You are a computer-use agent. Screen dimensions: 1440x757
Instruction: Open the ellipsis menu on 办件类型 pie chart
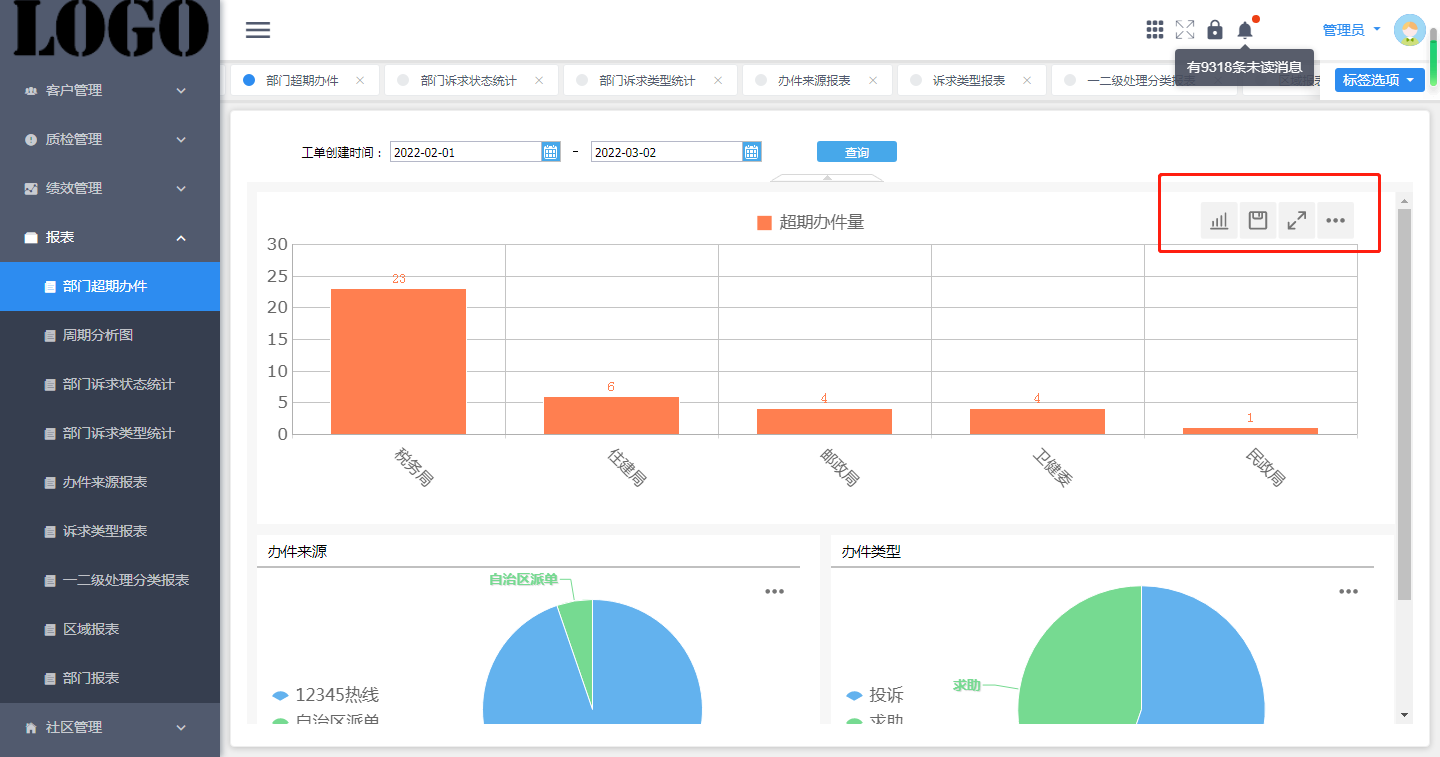pyautogui.click(x=1349, y=592)
